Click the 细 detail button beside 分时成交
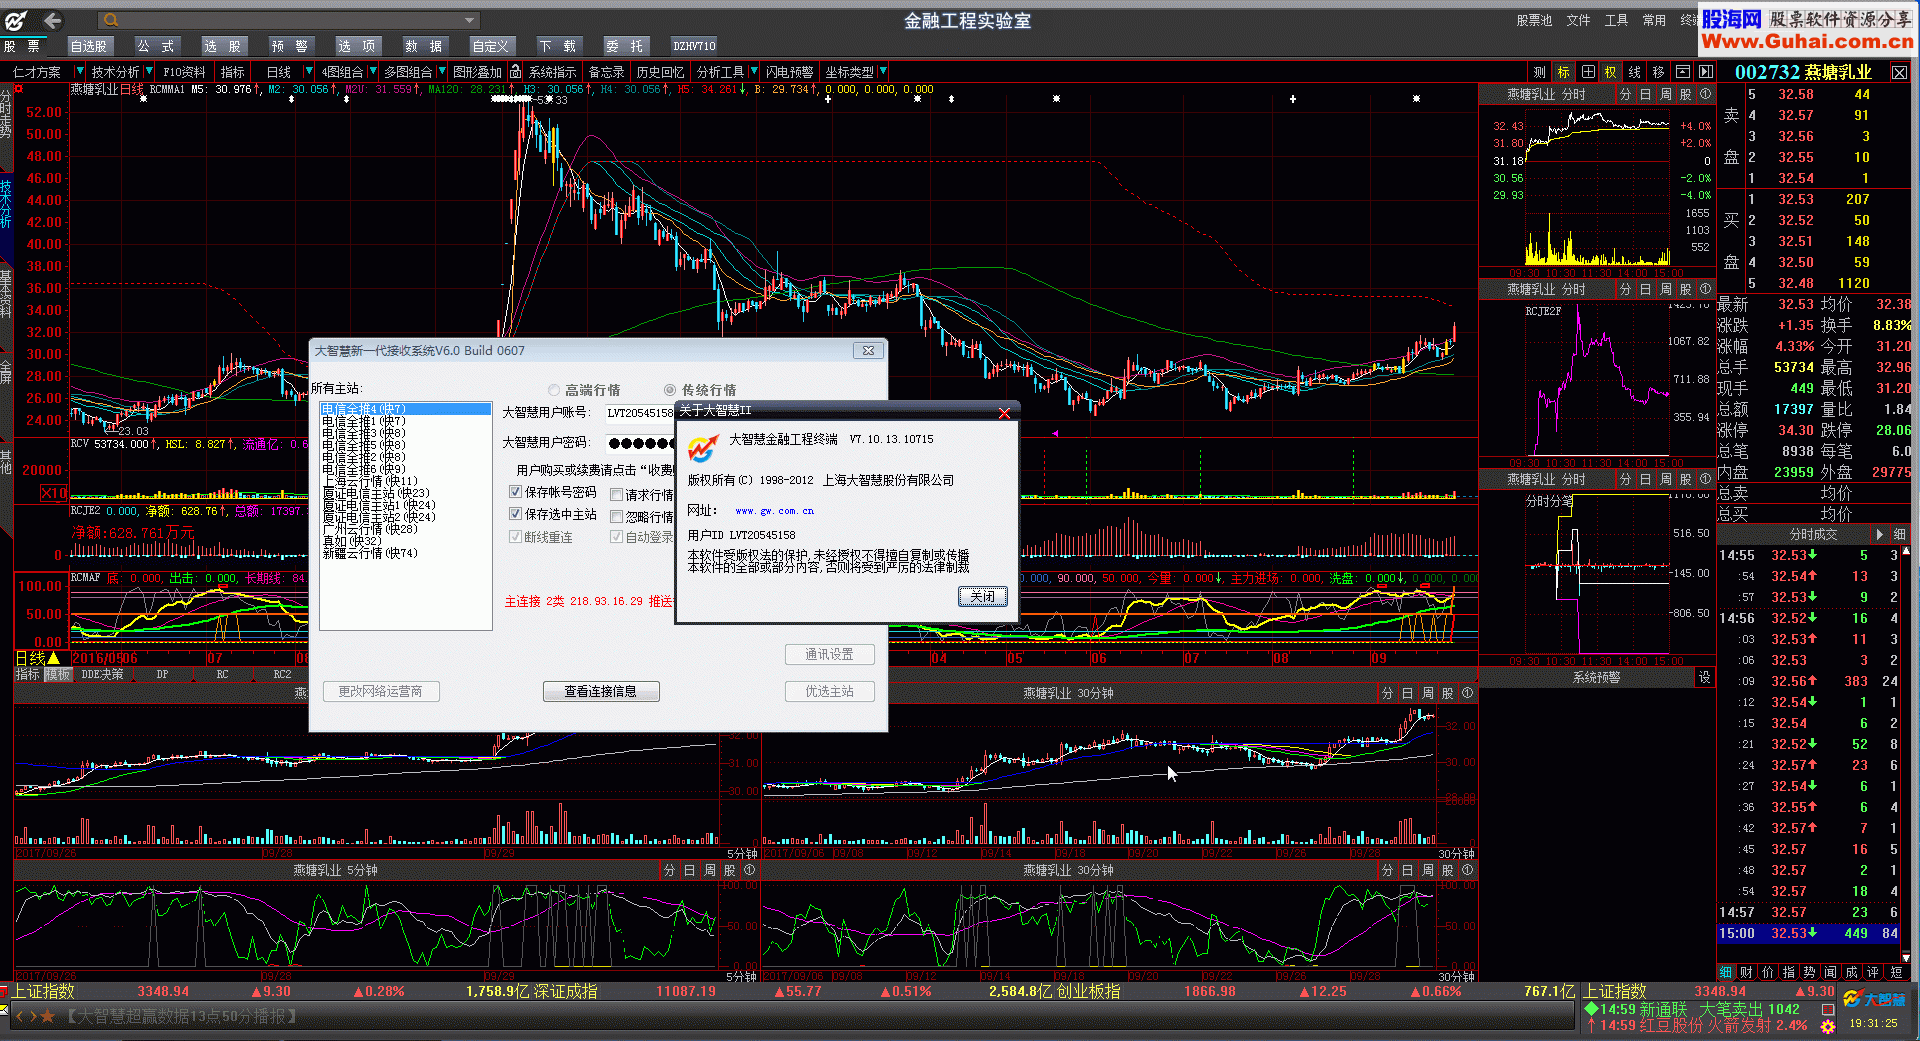The width and height of the screenshot is (1920, 1041). coord(1899,534)
